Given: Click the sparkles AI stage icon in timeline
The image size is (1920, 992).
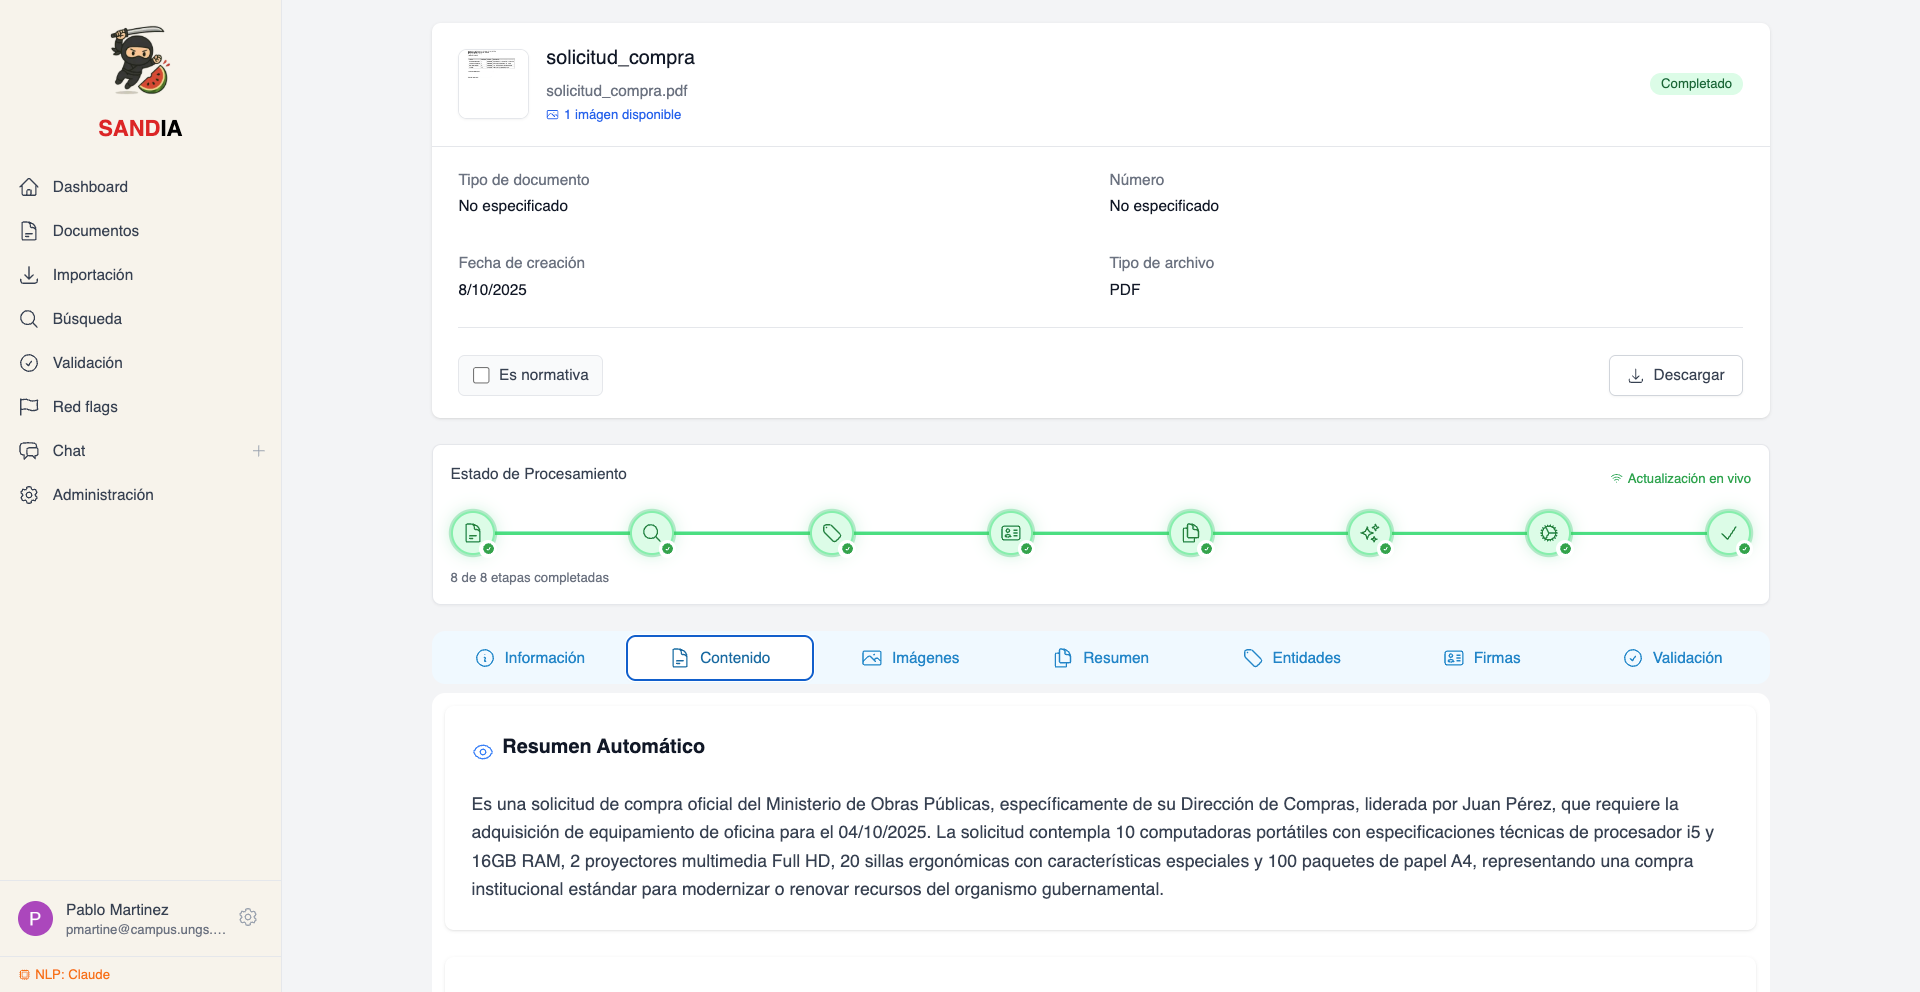Looking at the screenshot, I should point(1369,533).
